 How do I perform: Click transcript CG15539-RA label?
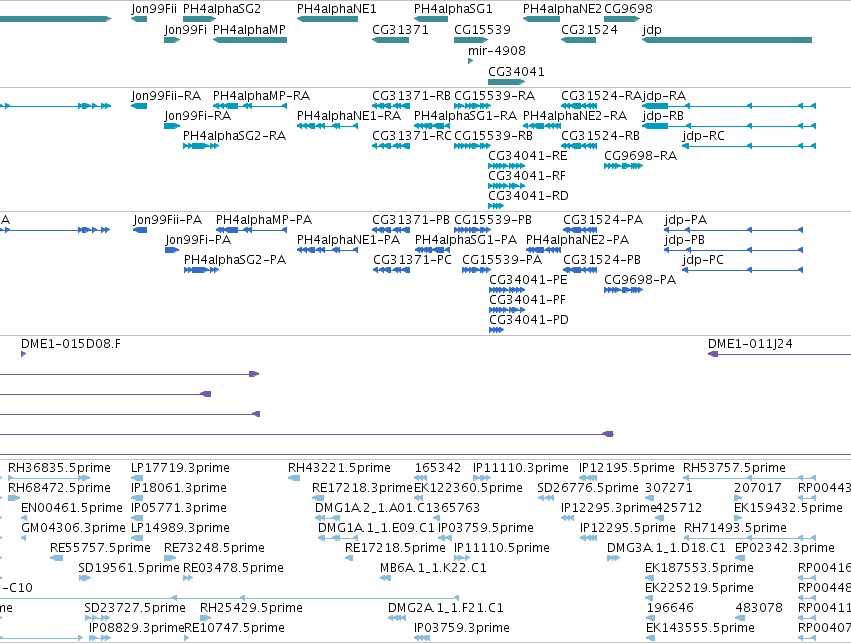[x=494, y=96]
